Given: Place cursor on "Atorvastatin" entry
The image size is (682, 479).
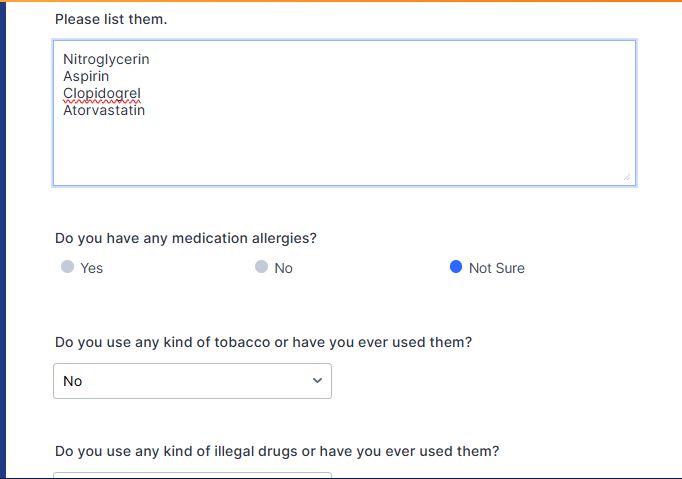Looking at the screenshot, I should 104,110.
